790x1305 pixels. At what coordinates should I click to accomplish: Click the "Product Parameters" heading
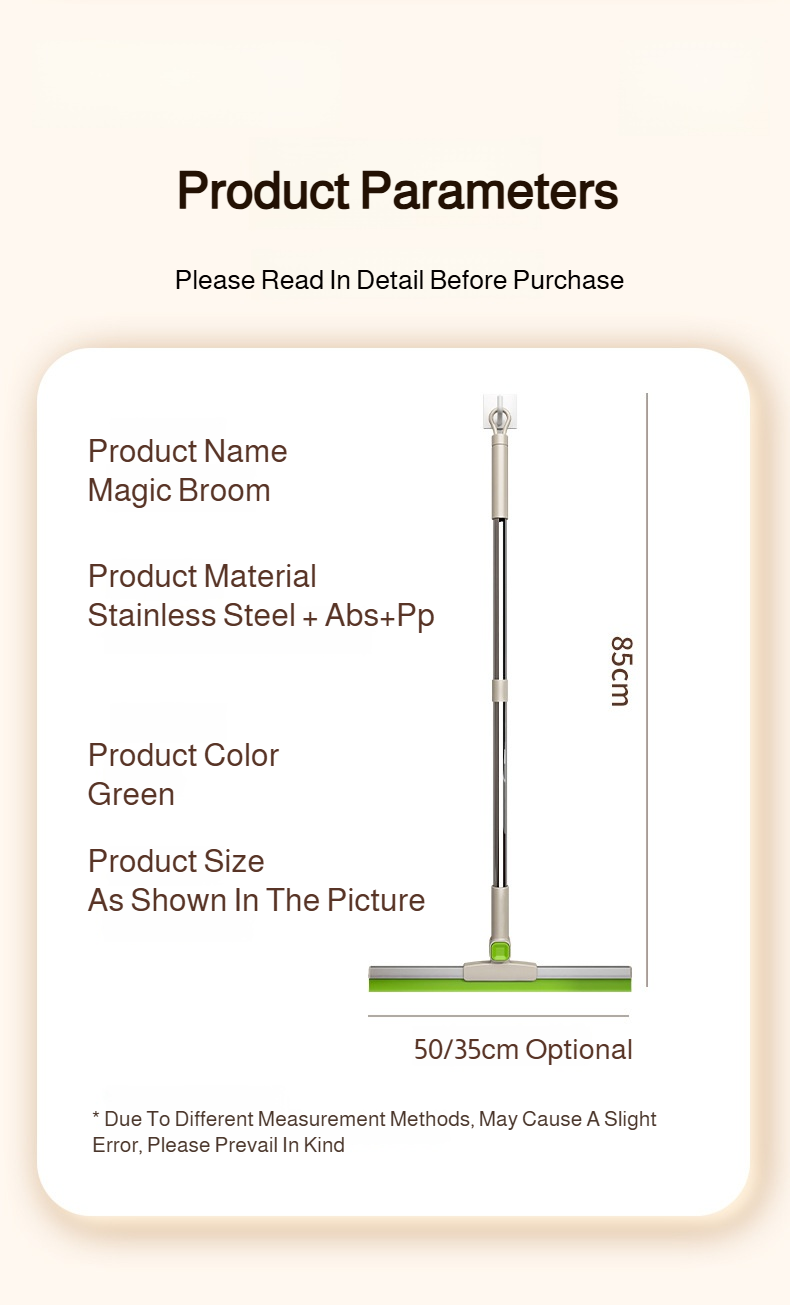coord(397,191)
